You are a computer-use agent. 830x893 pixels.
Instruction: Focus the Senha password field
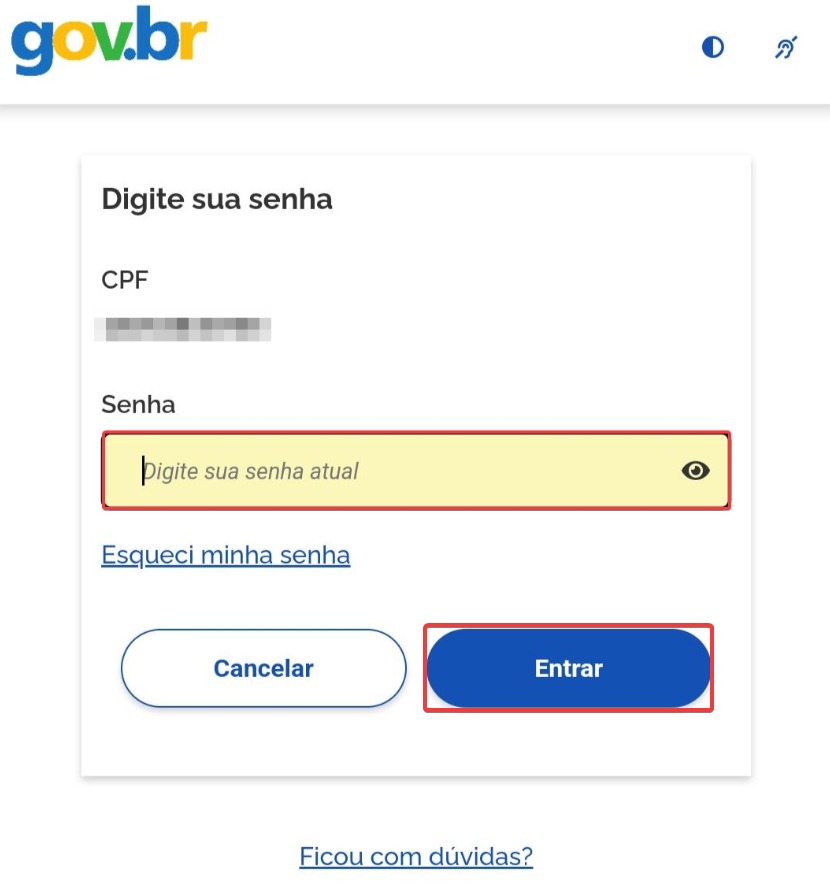416,470
